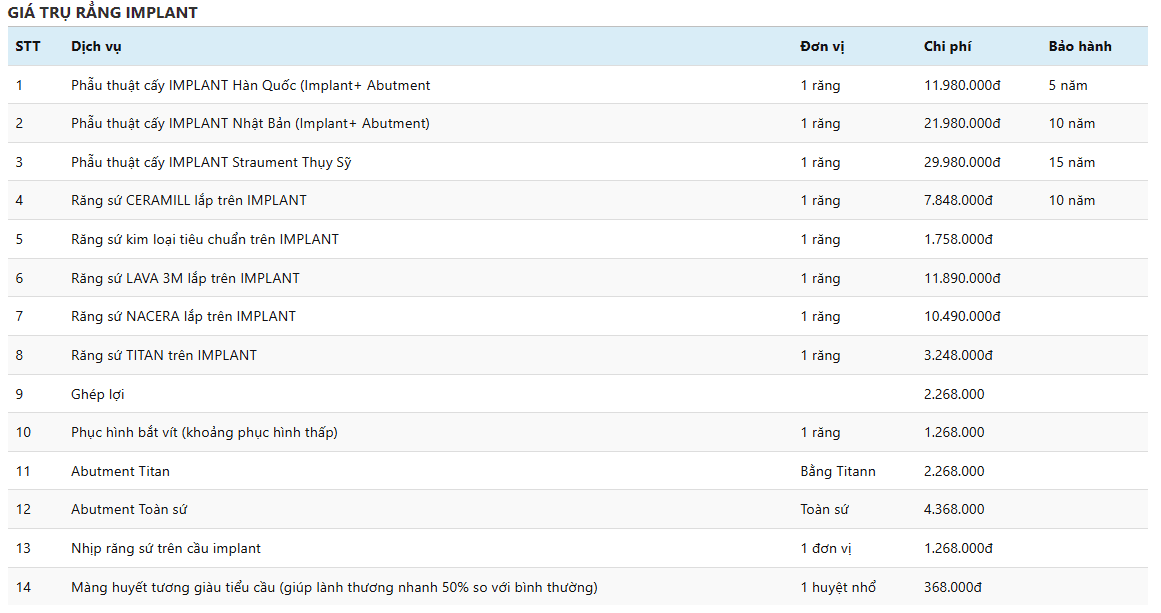1161x613 pixels.
Task: Click the 'Chi phí' column header
Action: pos(947,46)
